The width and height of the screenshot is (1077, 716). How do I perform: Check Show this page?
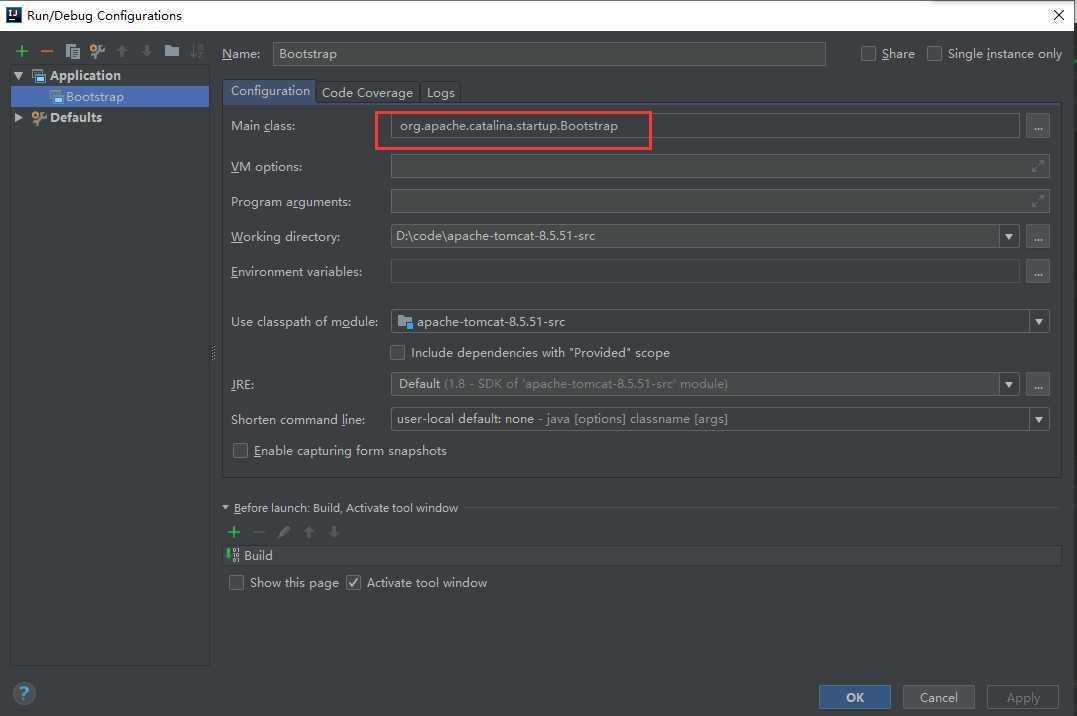coord(236,583)
